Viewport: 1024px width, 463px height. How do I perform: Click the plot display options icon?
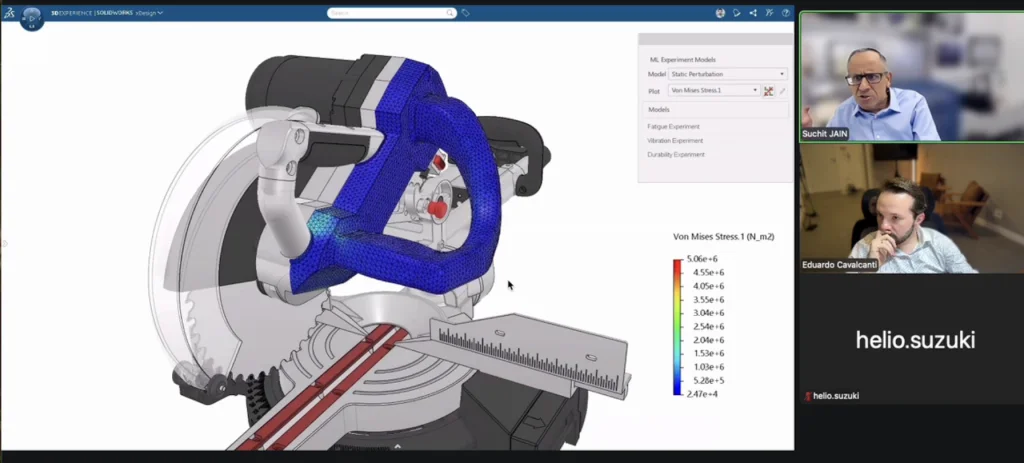[x=769, y=91]
